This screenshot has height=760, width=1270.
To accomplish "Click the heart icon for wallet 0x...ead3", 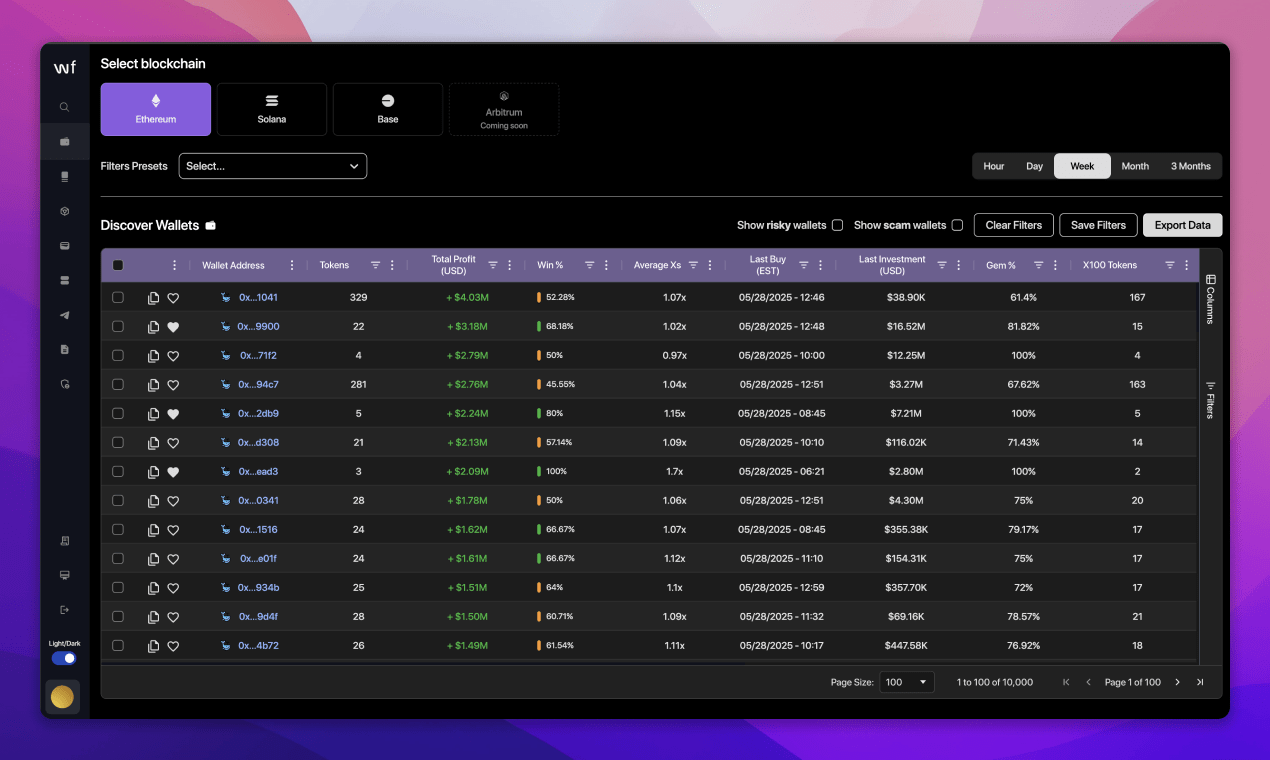I will click(x=173, y=472).
